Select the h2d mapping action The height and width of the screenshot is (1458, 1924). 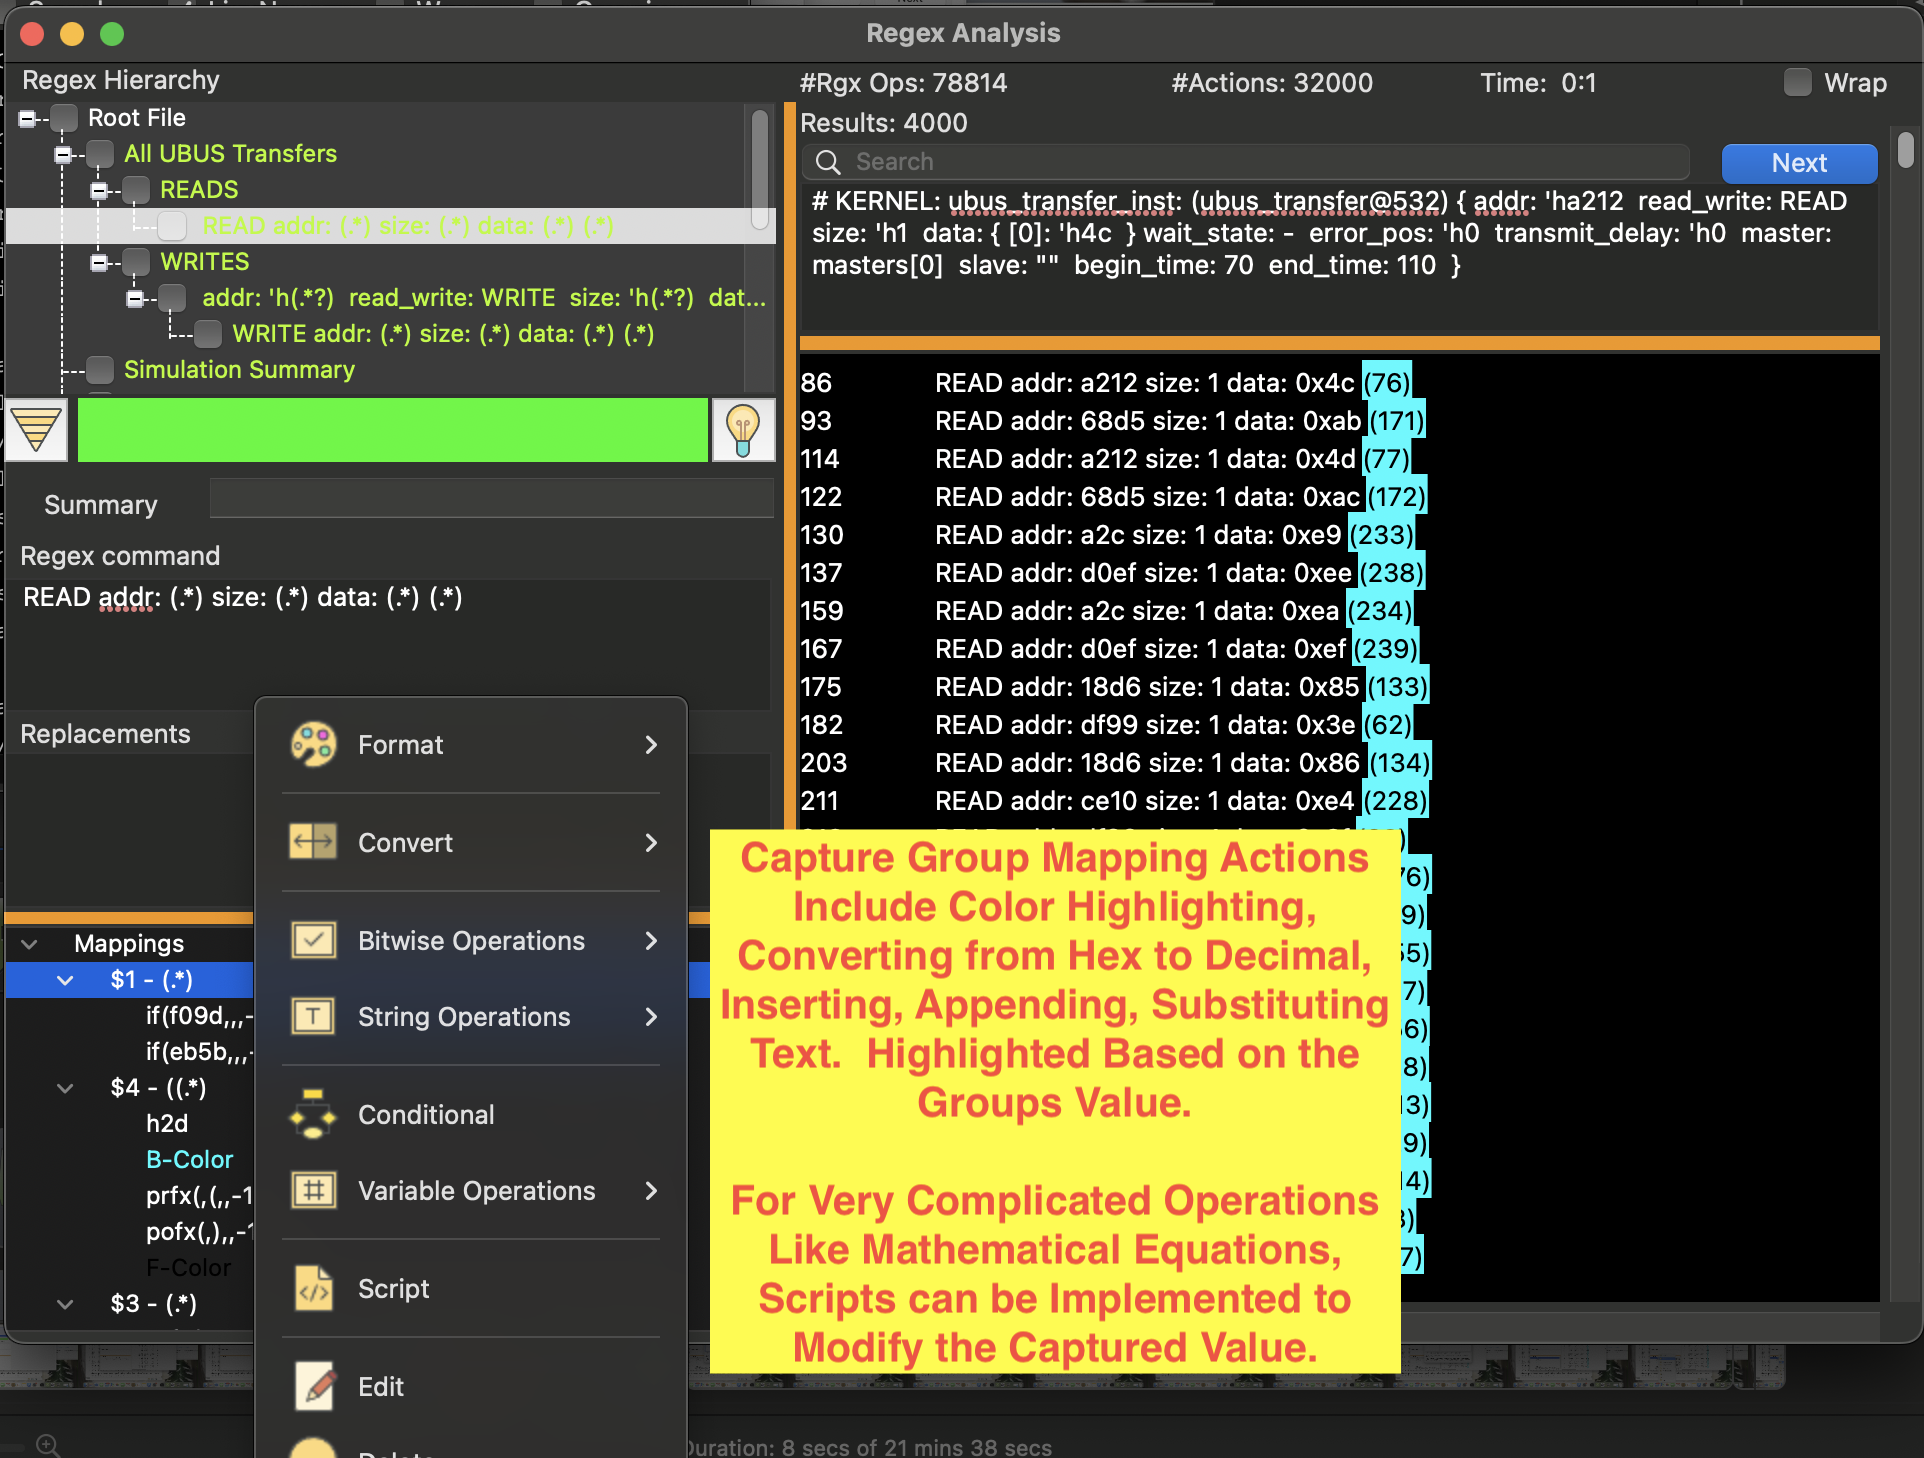(x=167, y=1124)
